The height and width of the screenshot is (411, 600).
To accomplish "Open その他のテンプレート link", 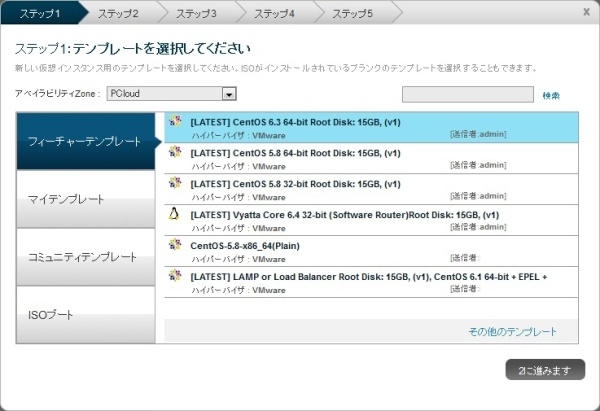I will 512,331.
